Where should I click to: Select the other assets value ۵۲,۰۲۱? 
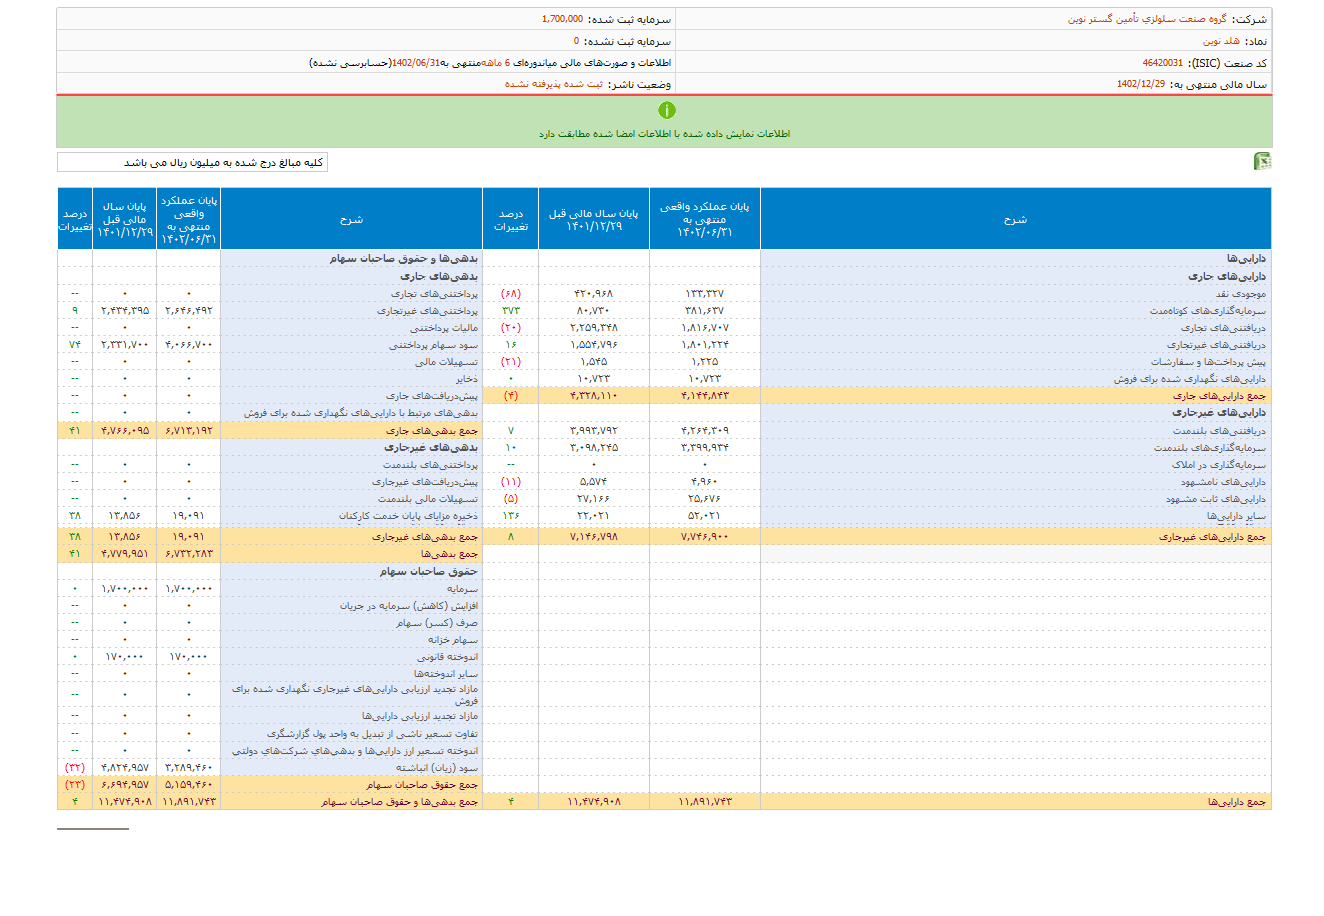coord(705,516)
